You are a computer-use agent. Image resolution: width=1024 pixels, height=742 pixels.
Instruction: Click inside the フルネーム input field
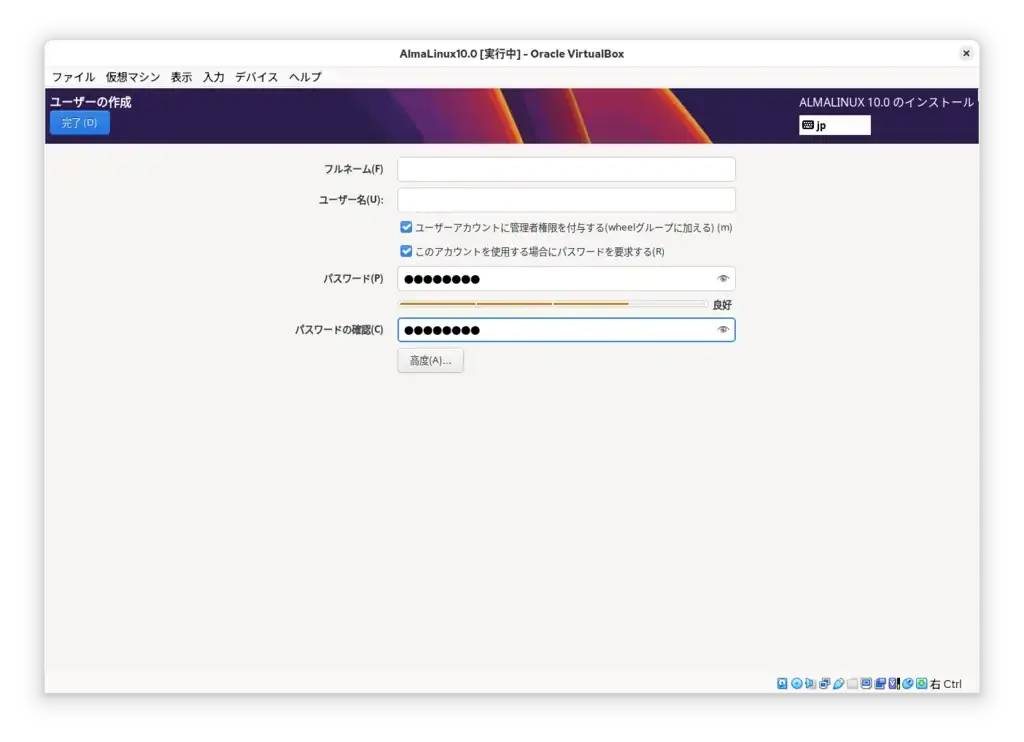tap(566, 169)
